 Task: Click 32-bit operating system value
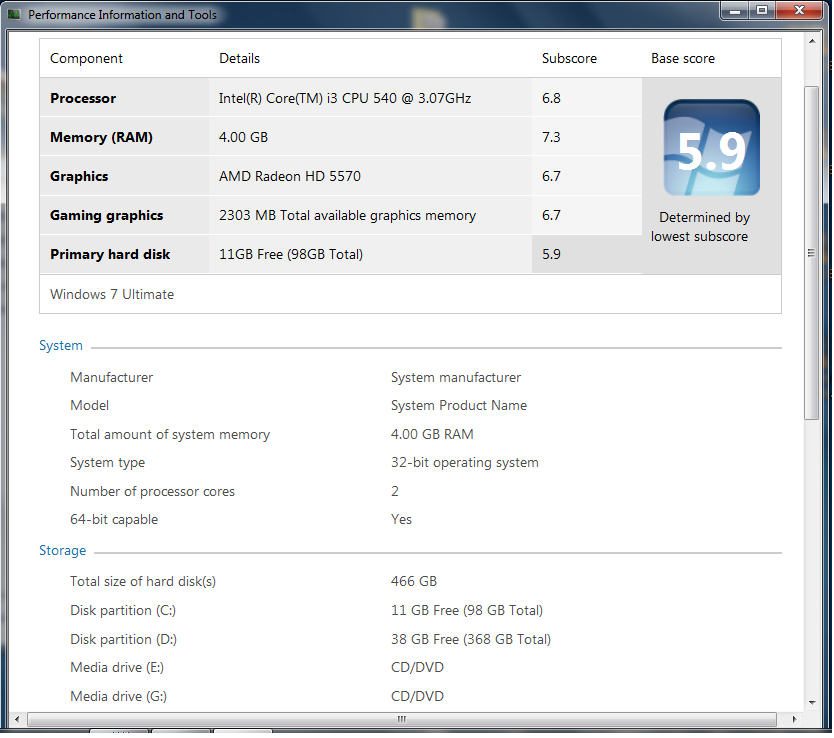pos(464,463)
